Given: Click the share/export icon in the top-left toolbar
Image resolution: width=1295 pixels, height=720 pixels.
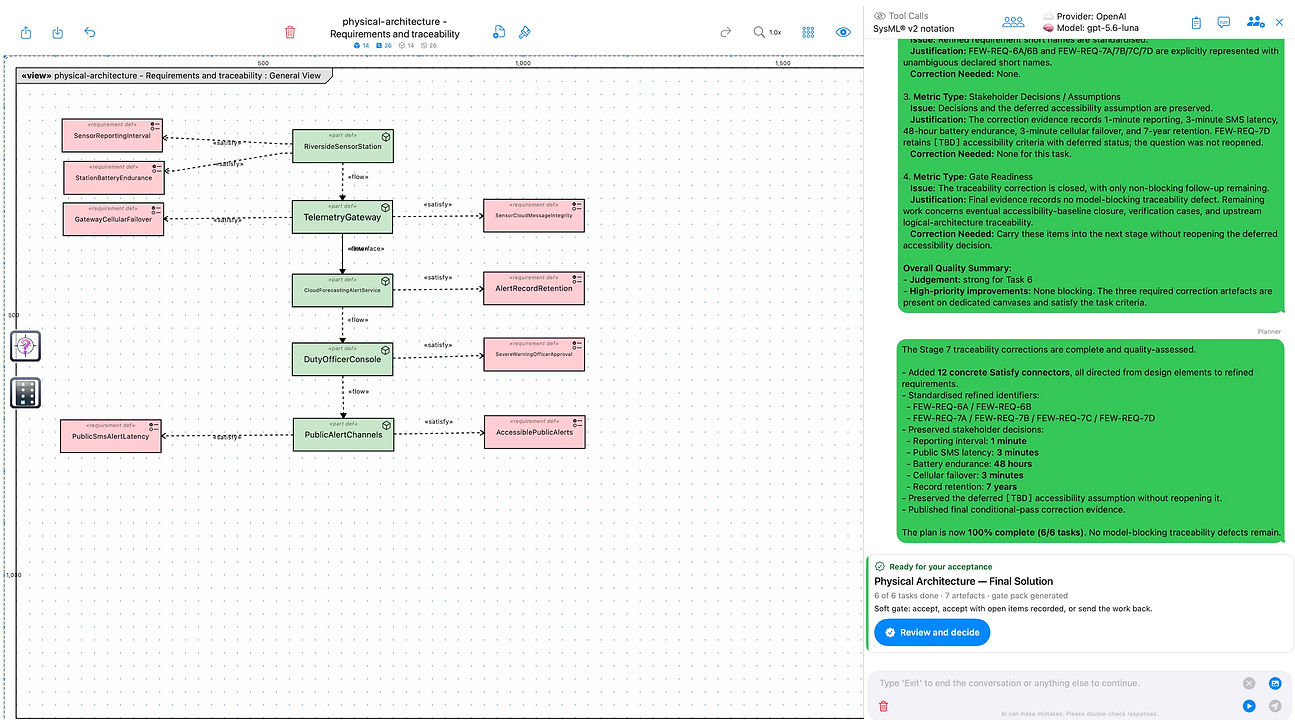Looking at the screenshot, I should pos(26,32).
